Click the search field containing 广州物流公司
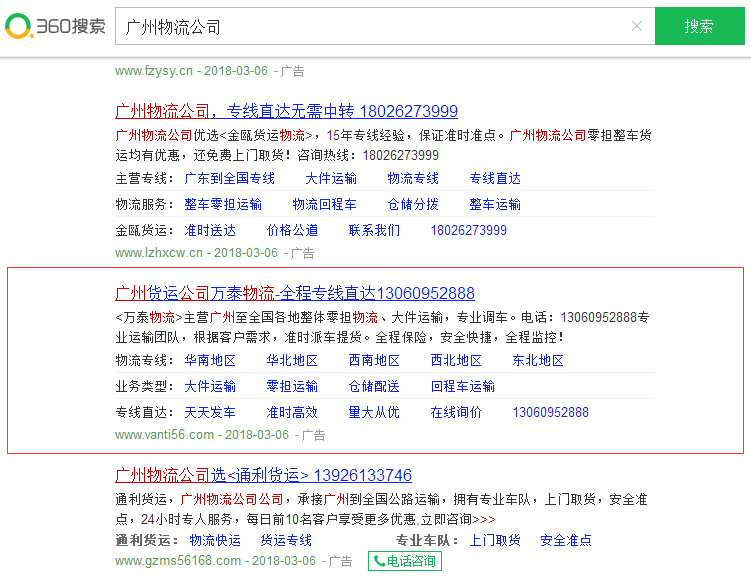Viewport: 751px width, 580px height. click(370, 26)
